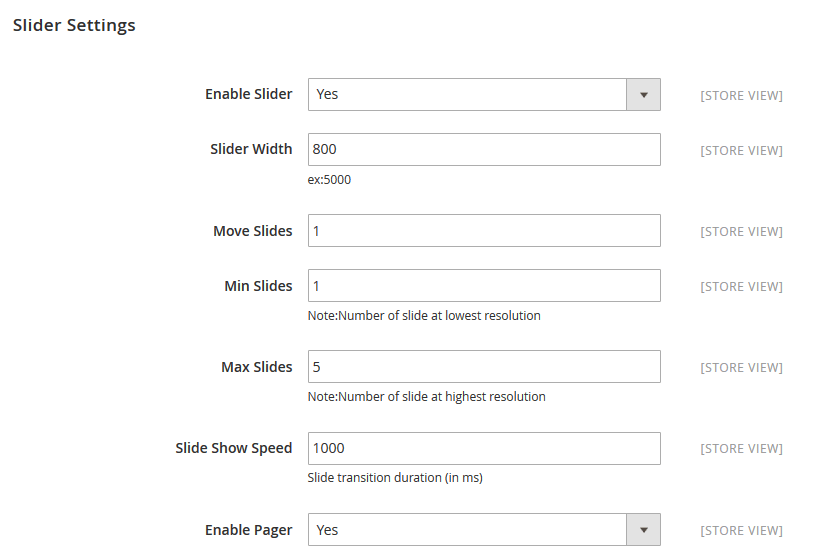Click the Slide Show Speed label

tap(234, 448)
